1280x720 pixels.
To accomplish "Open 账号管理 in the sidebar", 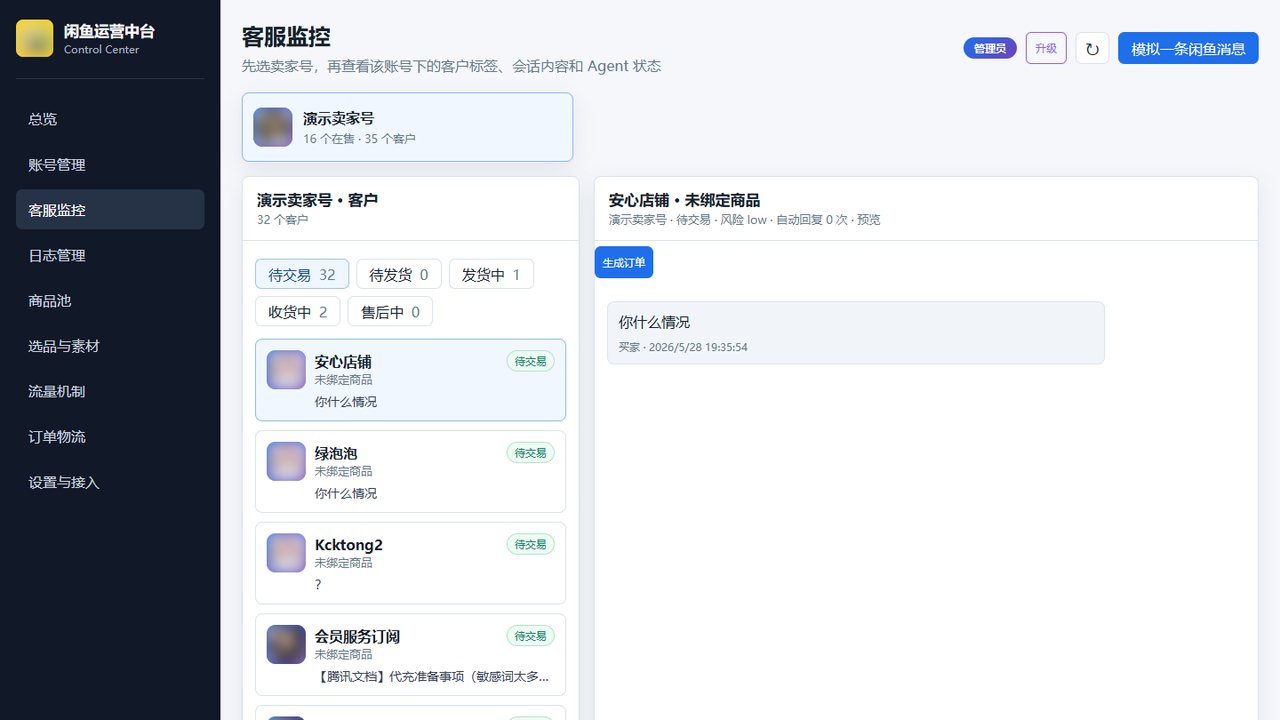I will pos(110,165).
